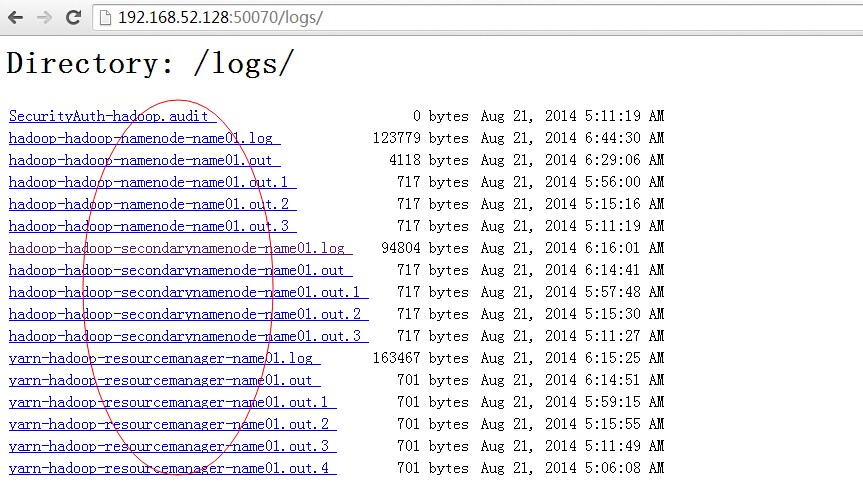Open yarn-hadoop-resourcemanager-name01.out.1 link

pos(170,402)
